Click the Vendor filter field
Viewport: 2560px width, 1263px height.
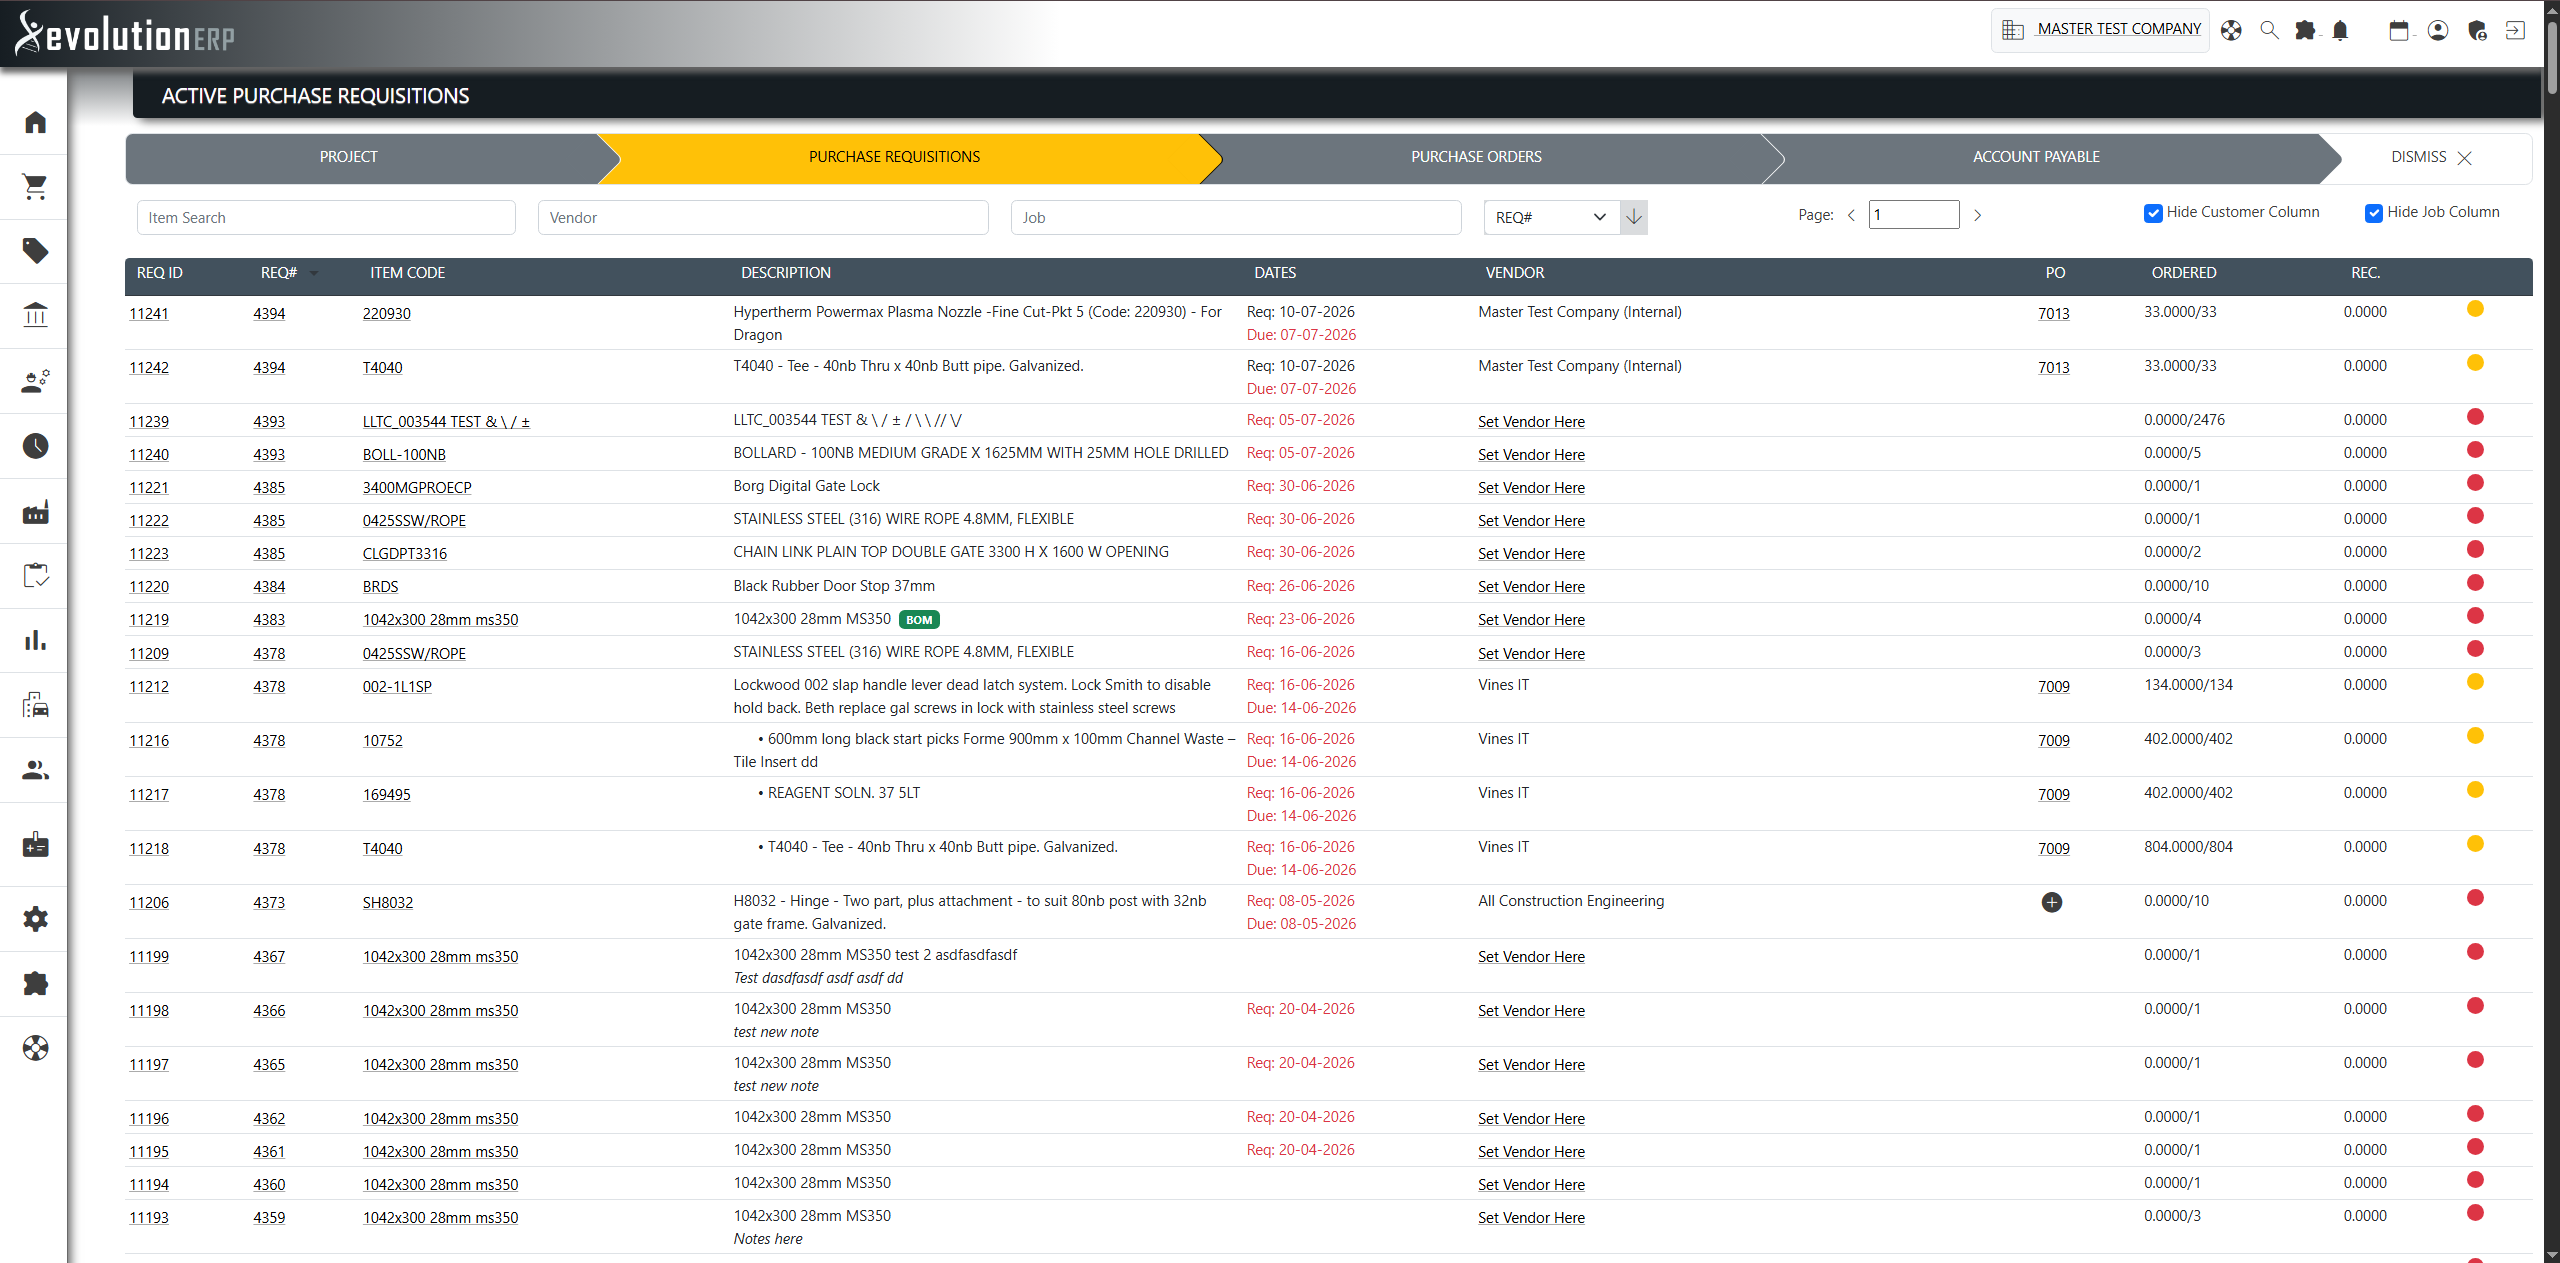tap(763, 217)
